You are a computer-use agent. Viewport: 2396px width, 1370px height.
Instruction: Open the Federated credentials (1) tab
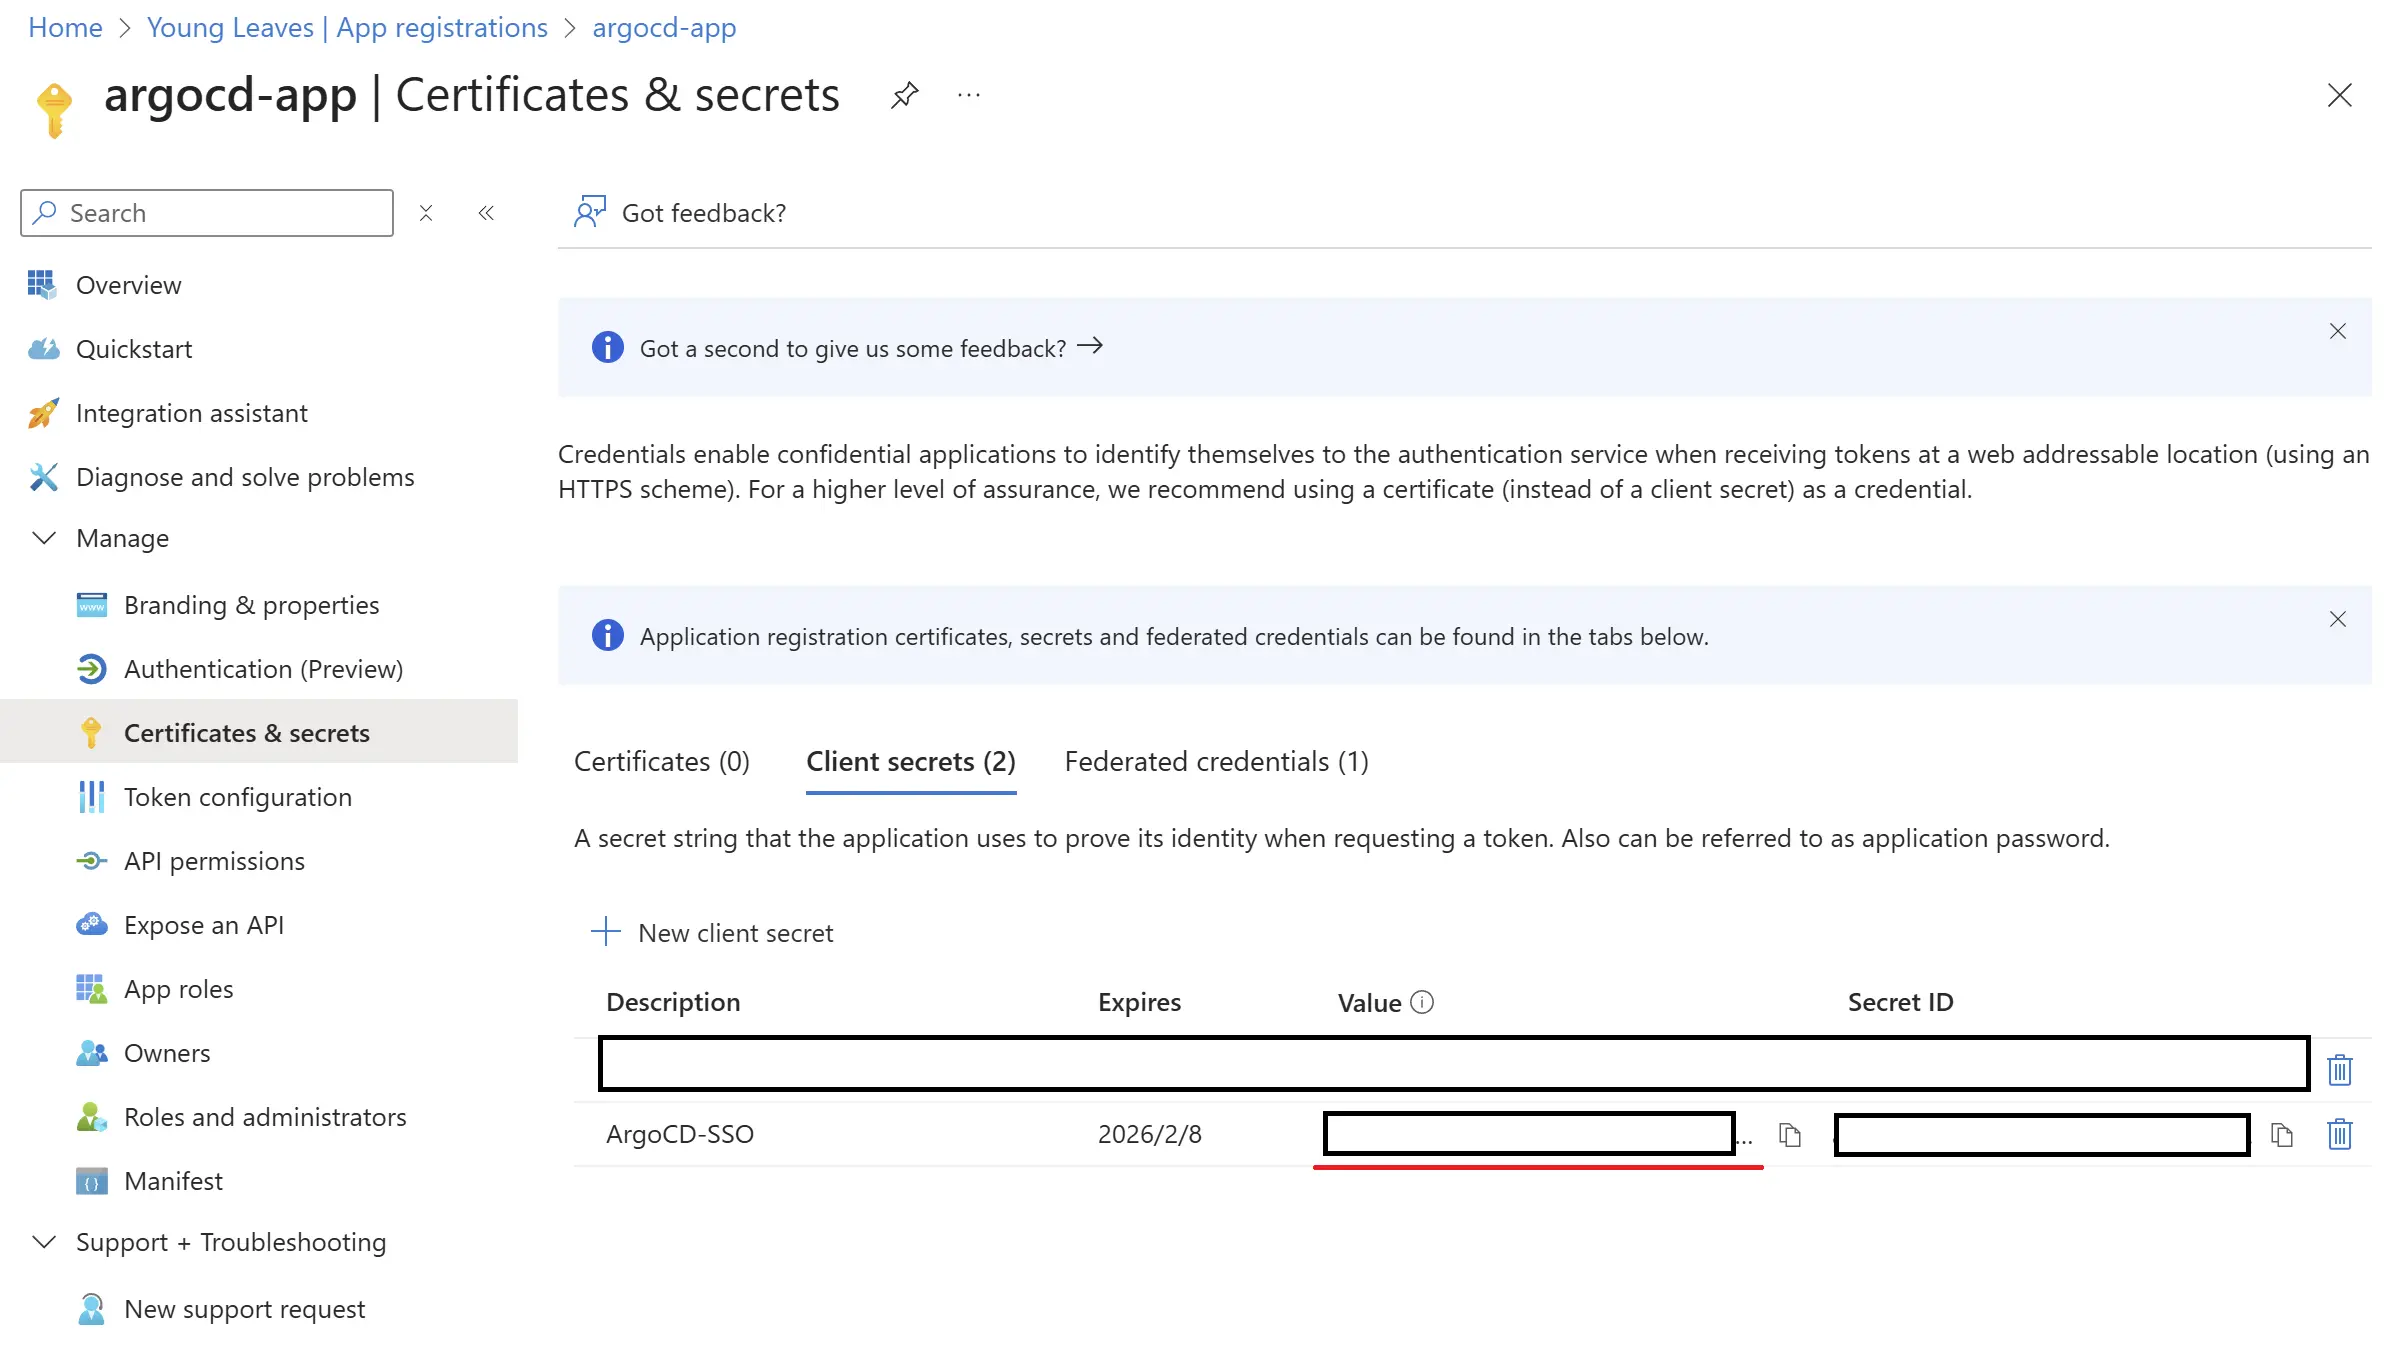(x=1217, y=762)
